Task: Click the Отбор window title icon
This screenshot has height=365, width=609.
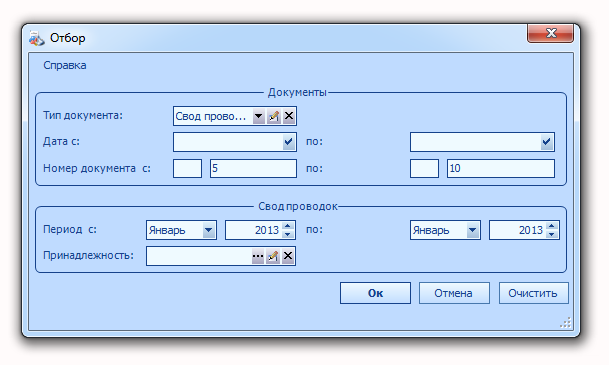Action: 37,38
